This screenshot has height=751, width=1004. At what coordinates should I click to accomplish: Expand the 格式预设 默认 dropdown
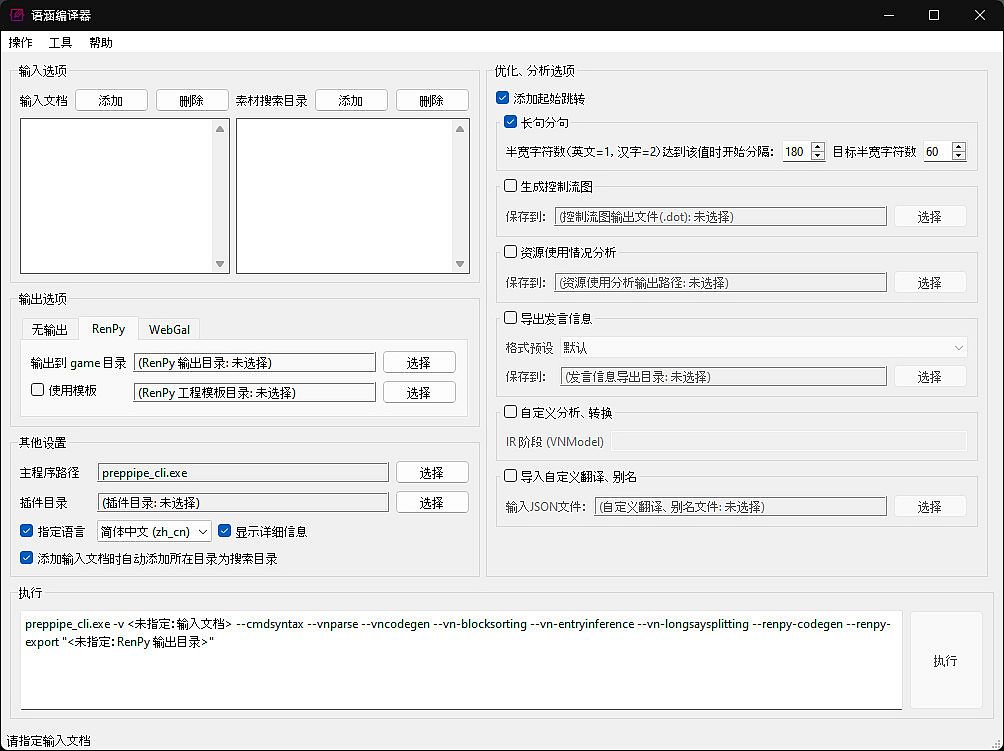[762, 348]
